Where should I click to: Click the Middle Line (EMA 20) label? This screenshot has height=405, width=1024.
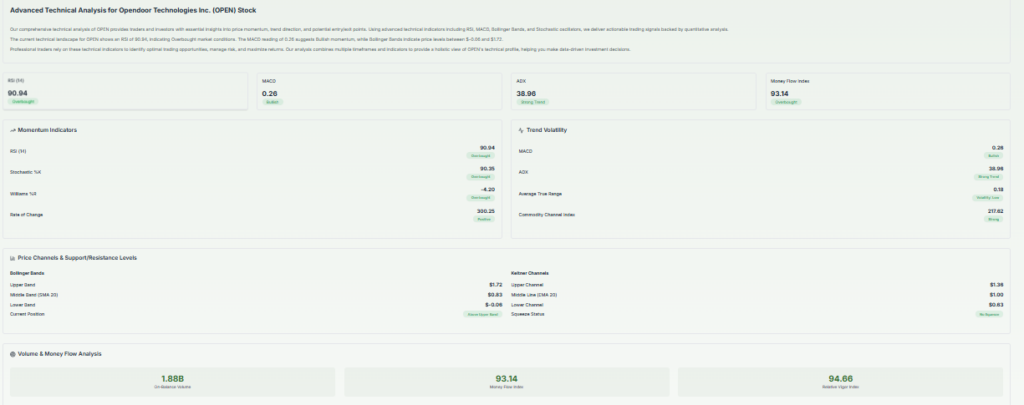pos(534,295)
